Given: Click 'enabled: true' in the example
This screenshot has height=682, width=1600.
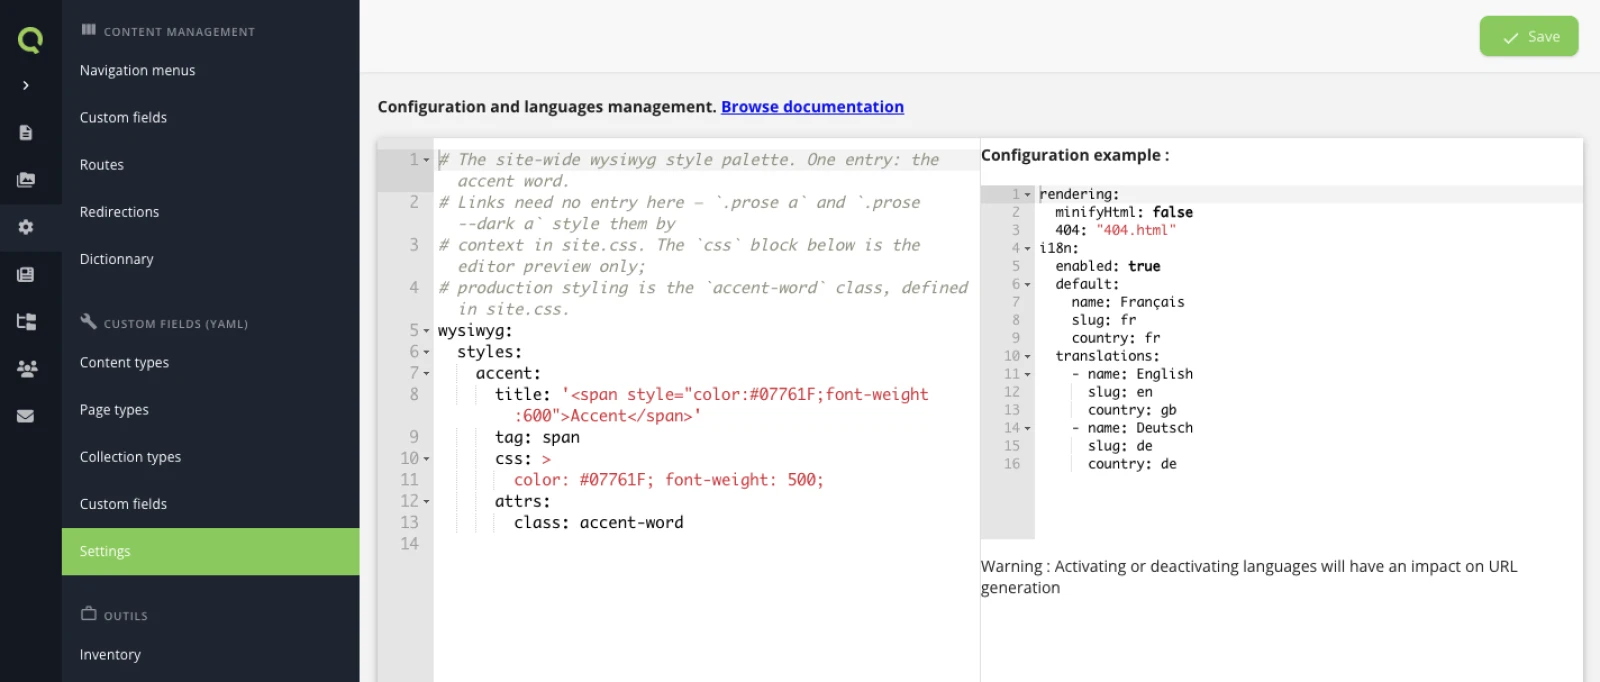Looking at the screenshot, I should pos(1108,266).
